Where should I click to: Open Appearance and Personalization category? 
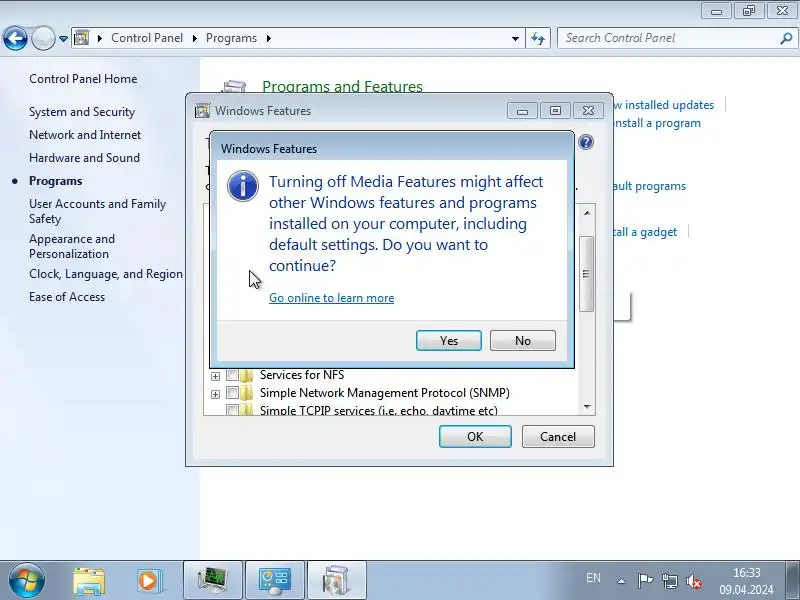(x=72, y=246)
